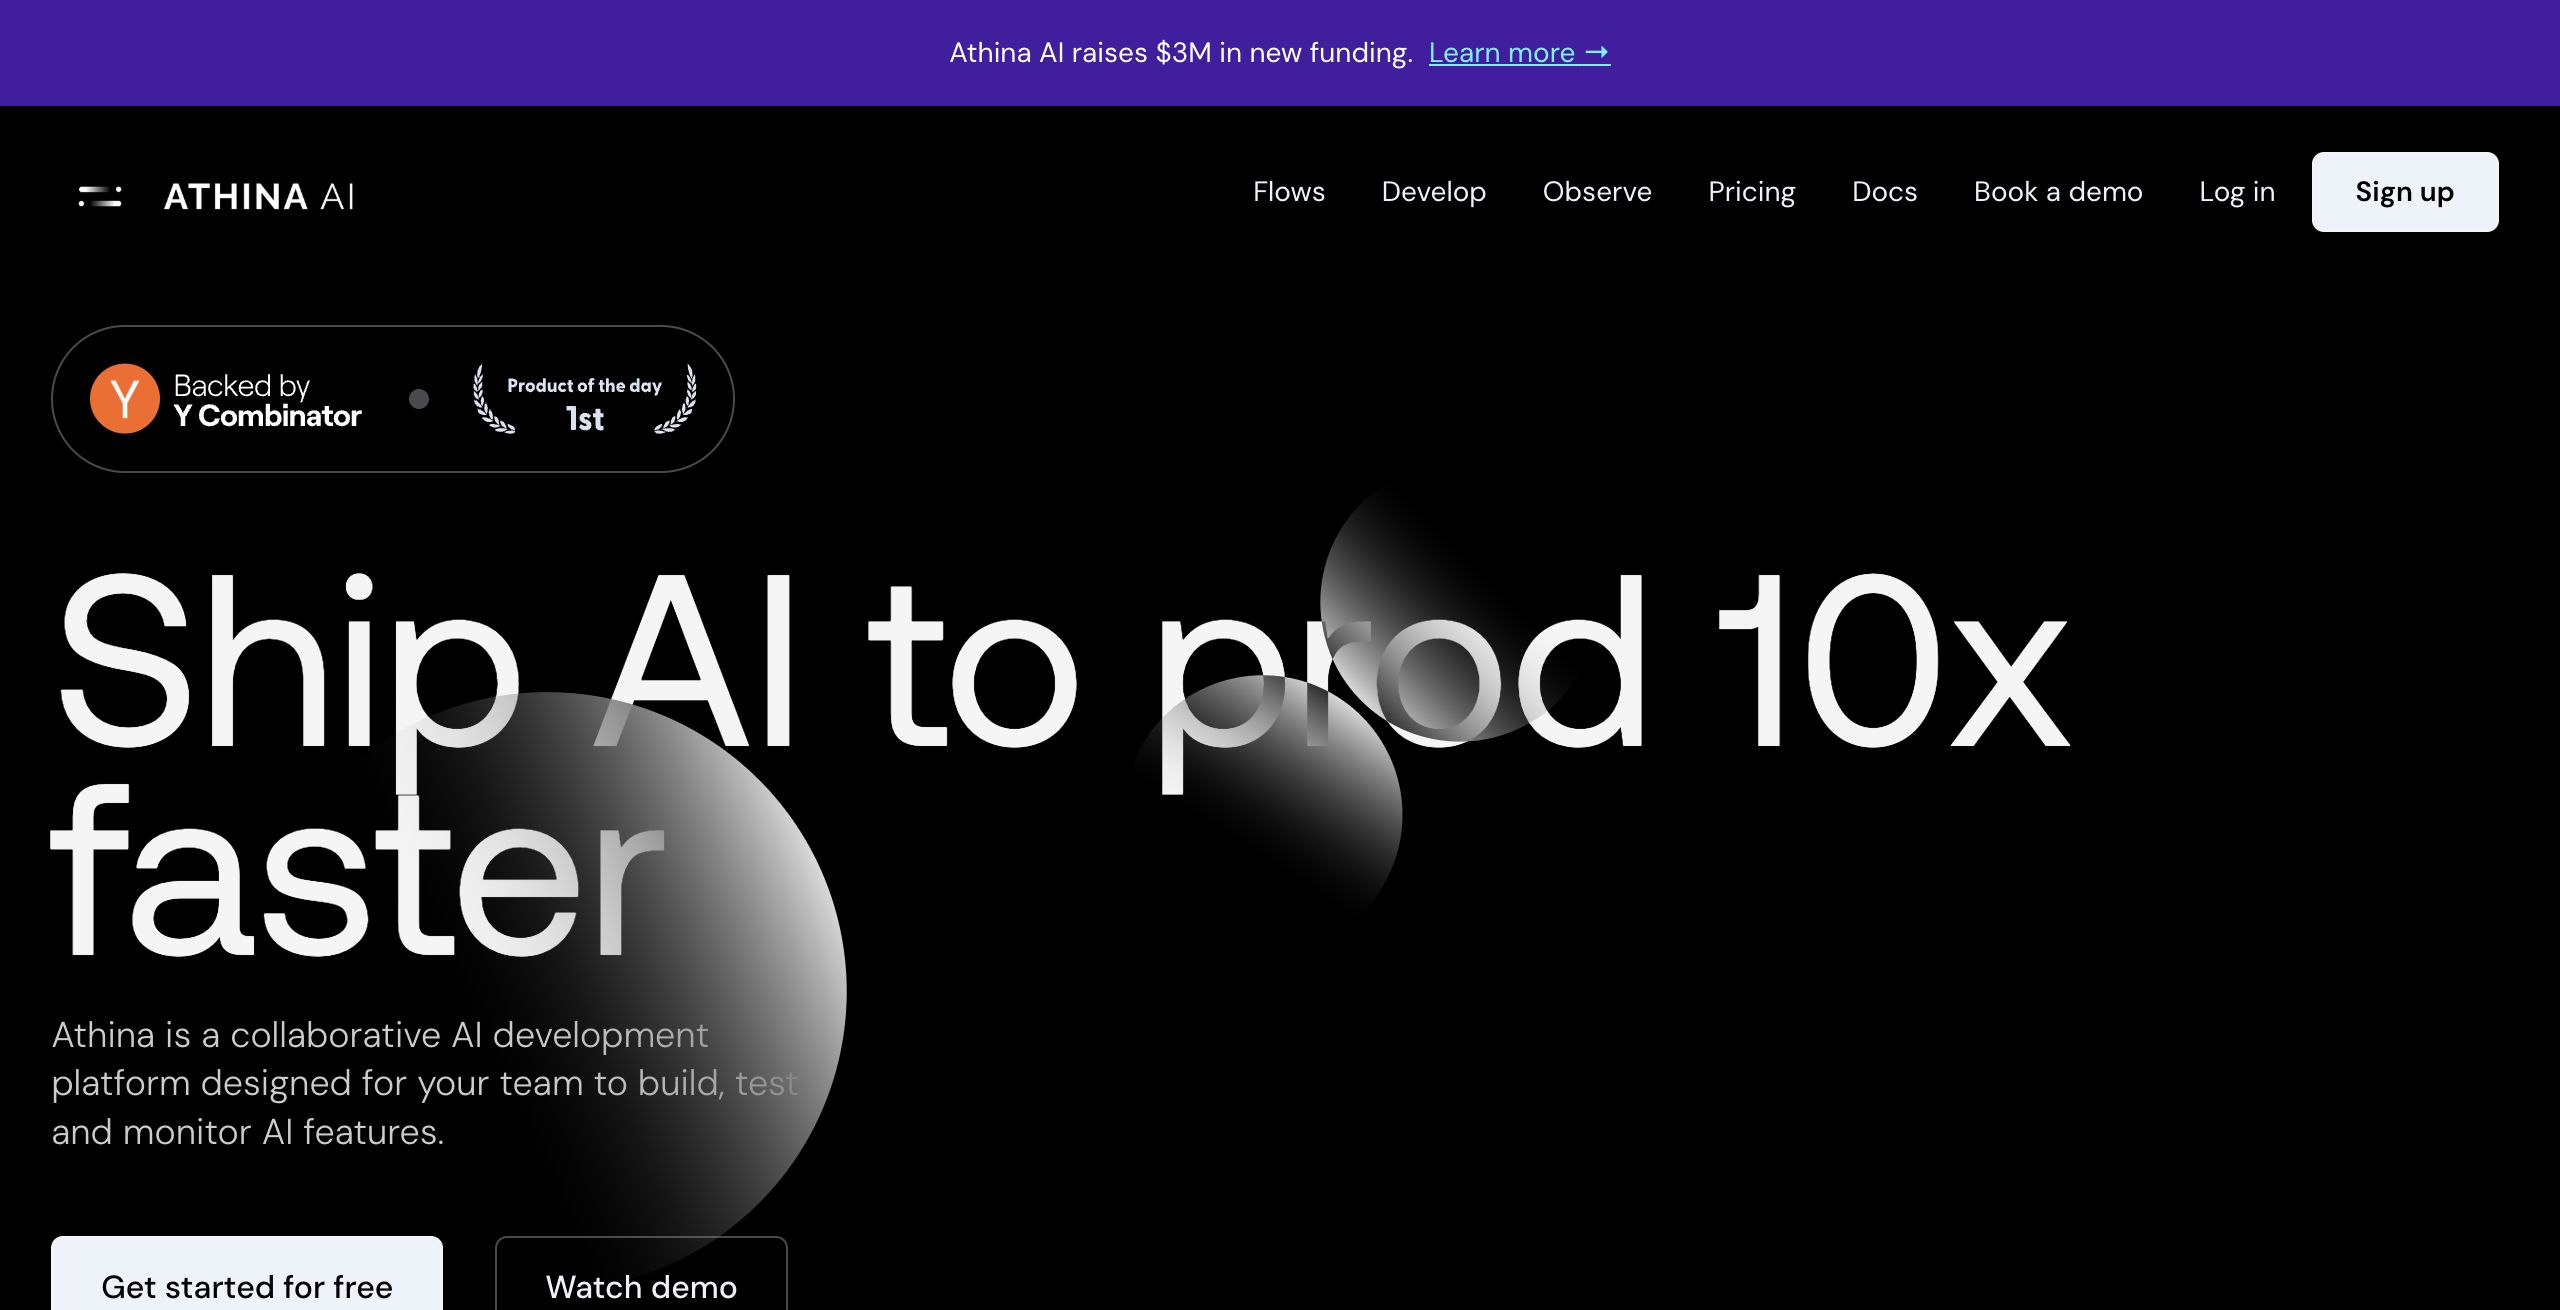Viewport: 2560px width, 1310px height.
Task: Open the Develop nav item
Action: 1434,192
